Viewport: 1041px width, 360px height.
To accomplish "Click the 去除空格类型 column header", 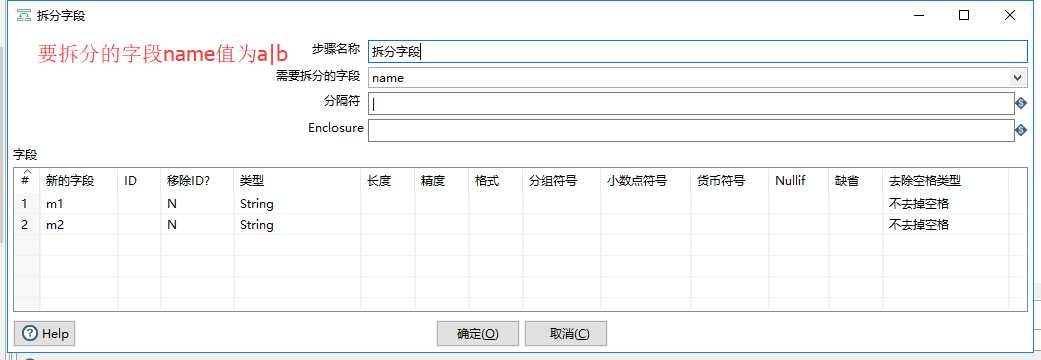I will 945,181.
